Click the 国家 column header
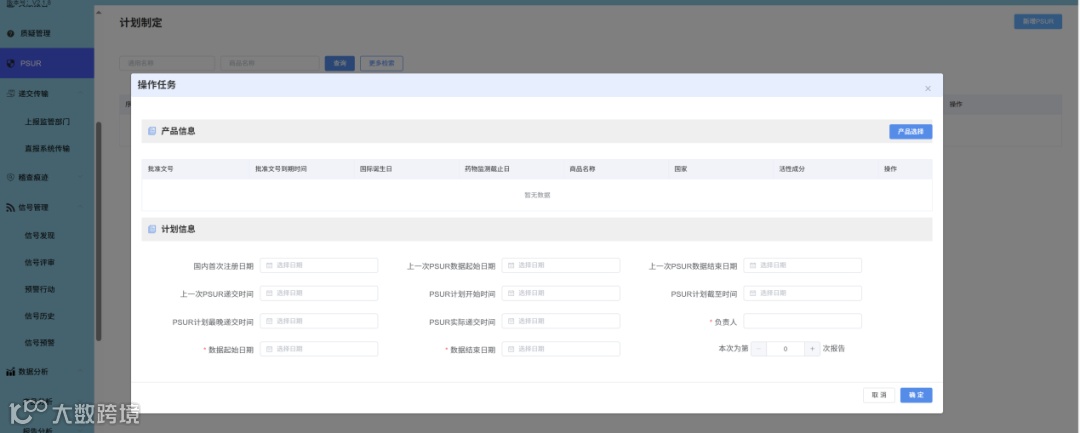Viewport: 1080px width, 433px height. [681, 169]
